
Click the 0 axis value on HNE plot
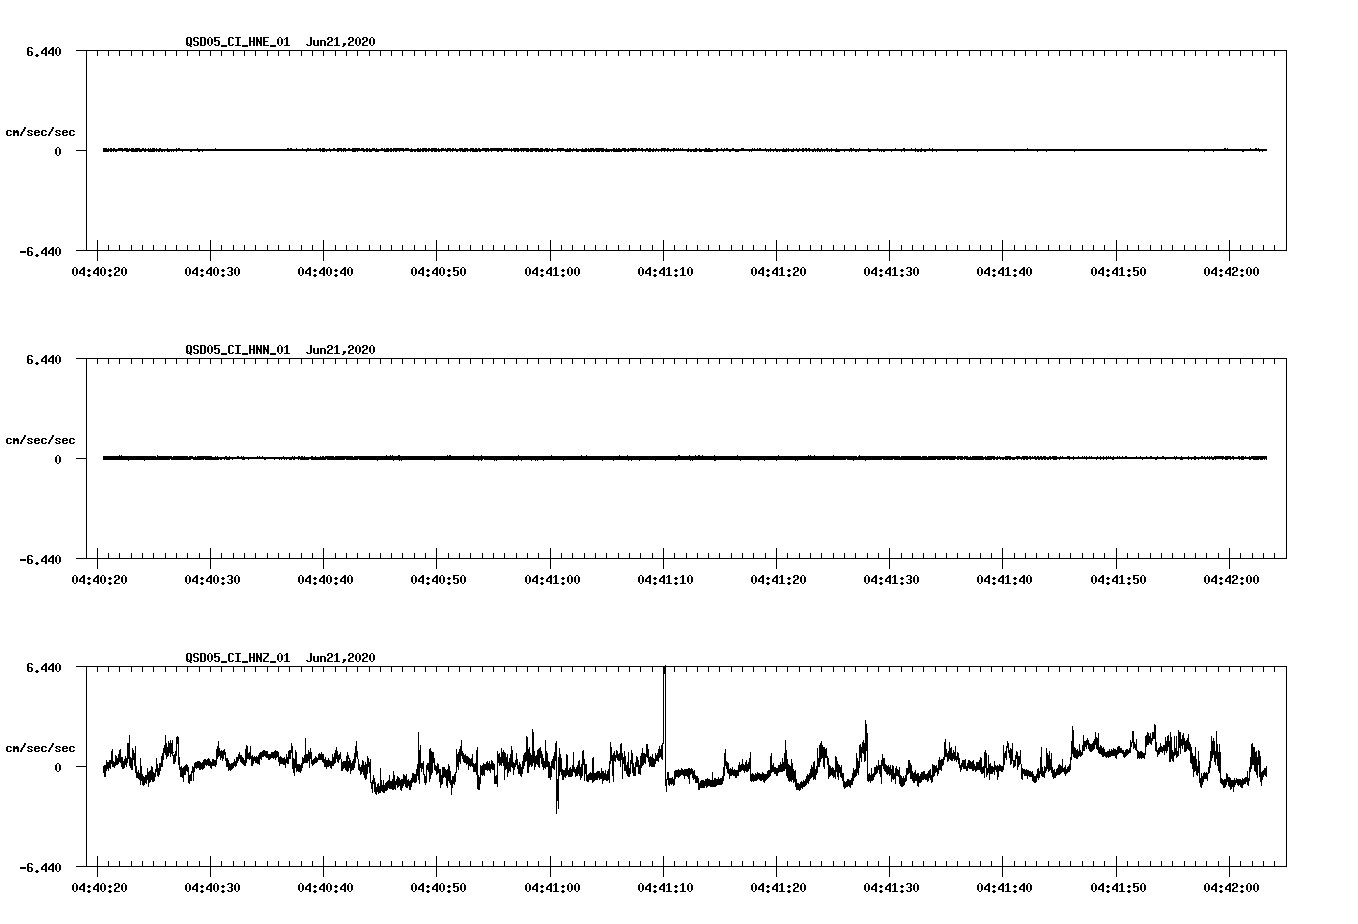tap(58, 152)
